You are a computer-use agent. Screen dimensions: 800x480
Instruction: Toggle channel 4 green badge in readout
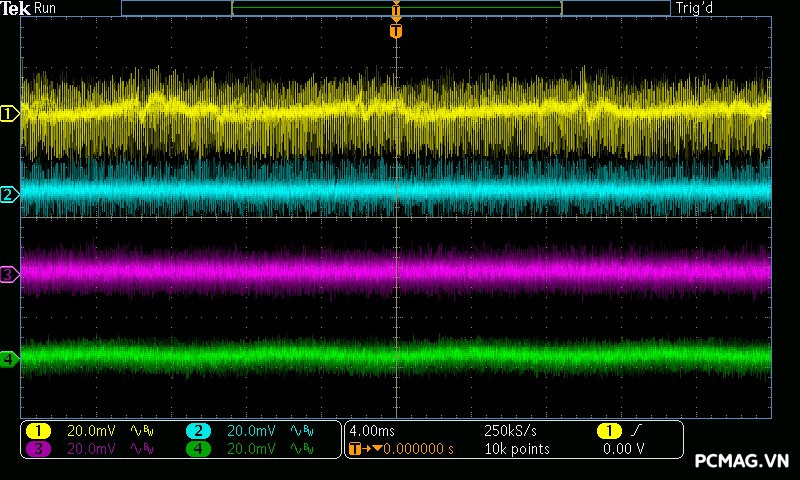(x=198, y=449)
